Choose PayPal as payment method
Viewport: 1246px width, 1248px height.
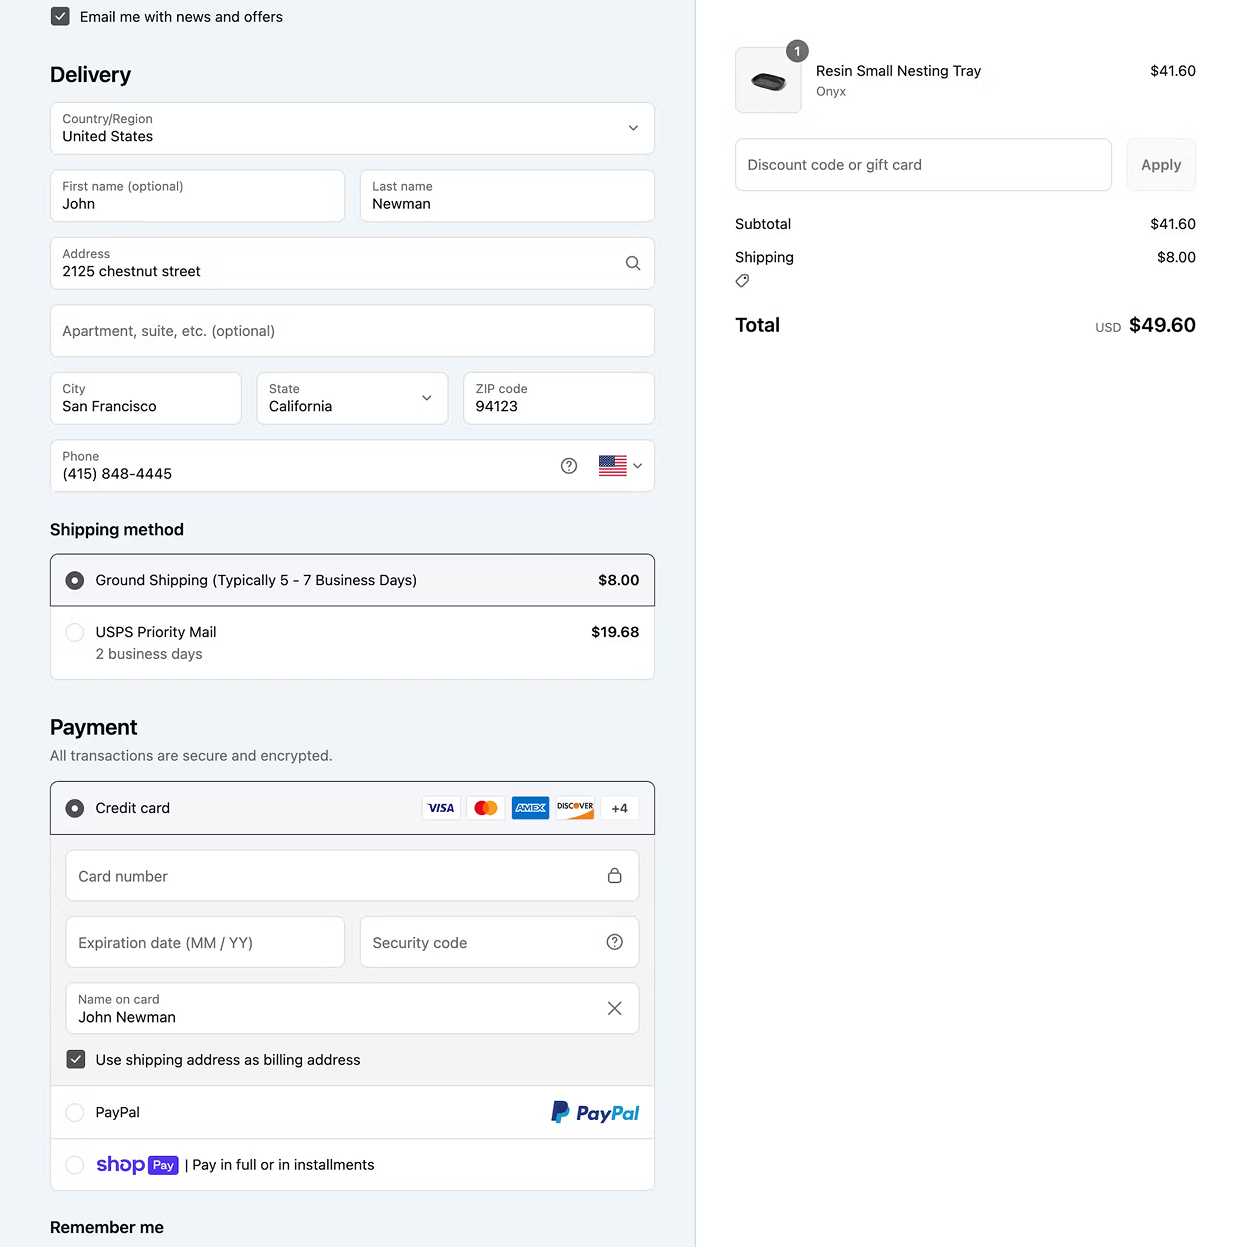pos(75,1112)
